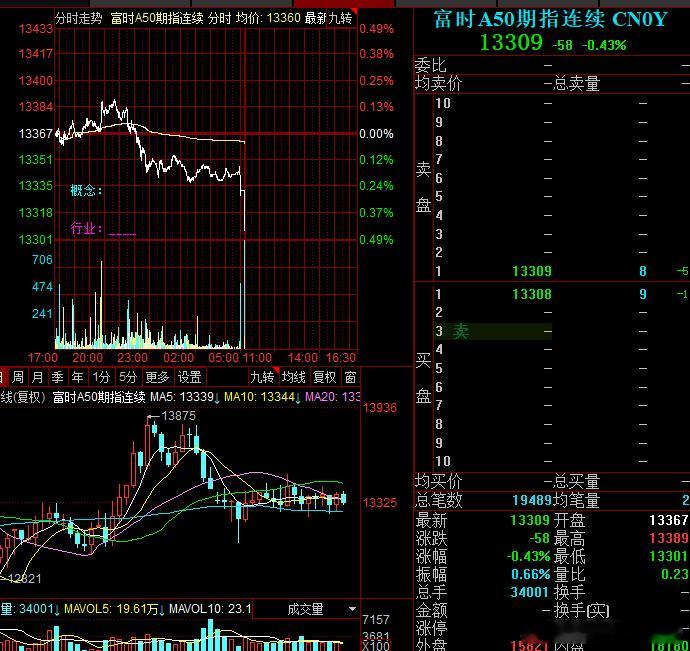Click the 分时走势 label in intraday chart

coord(79,18)
